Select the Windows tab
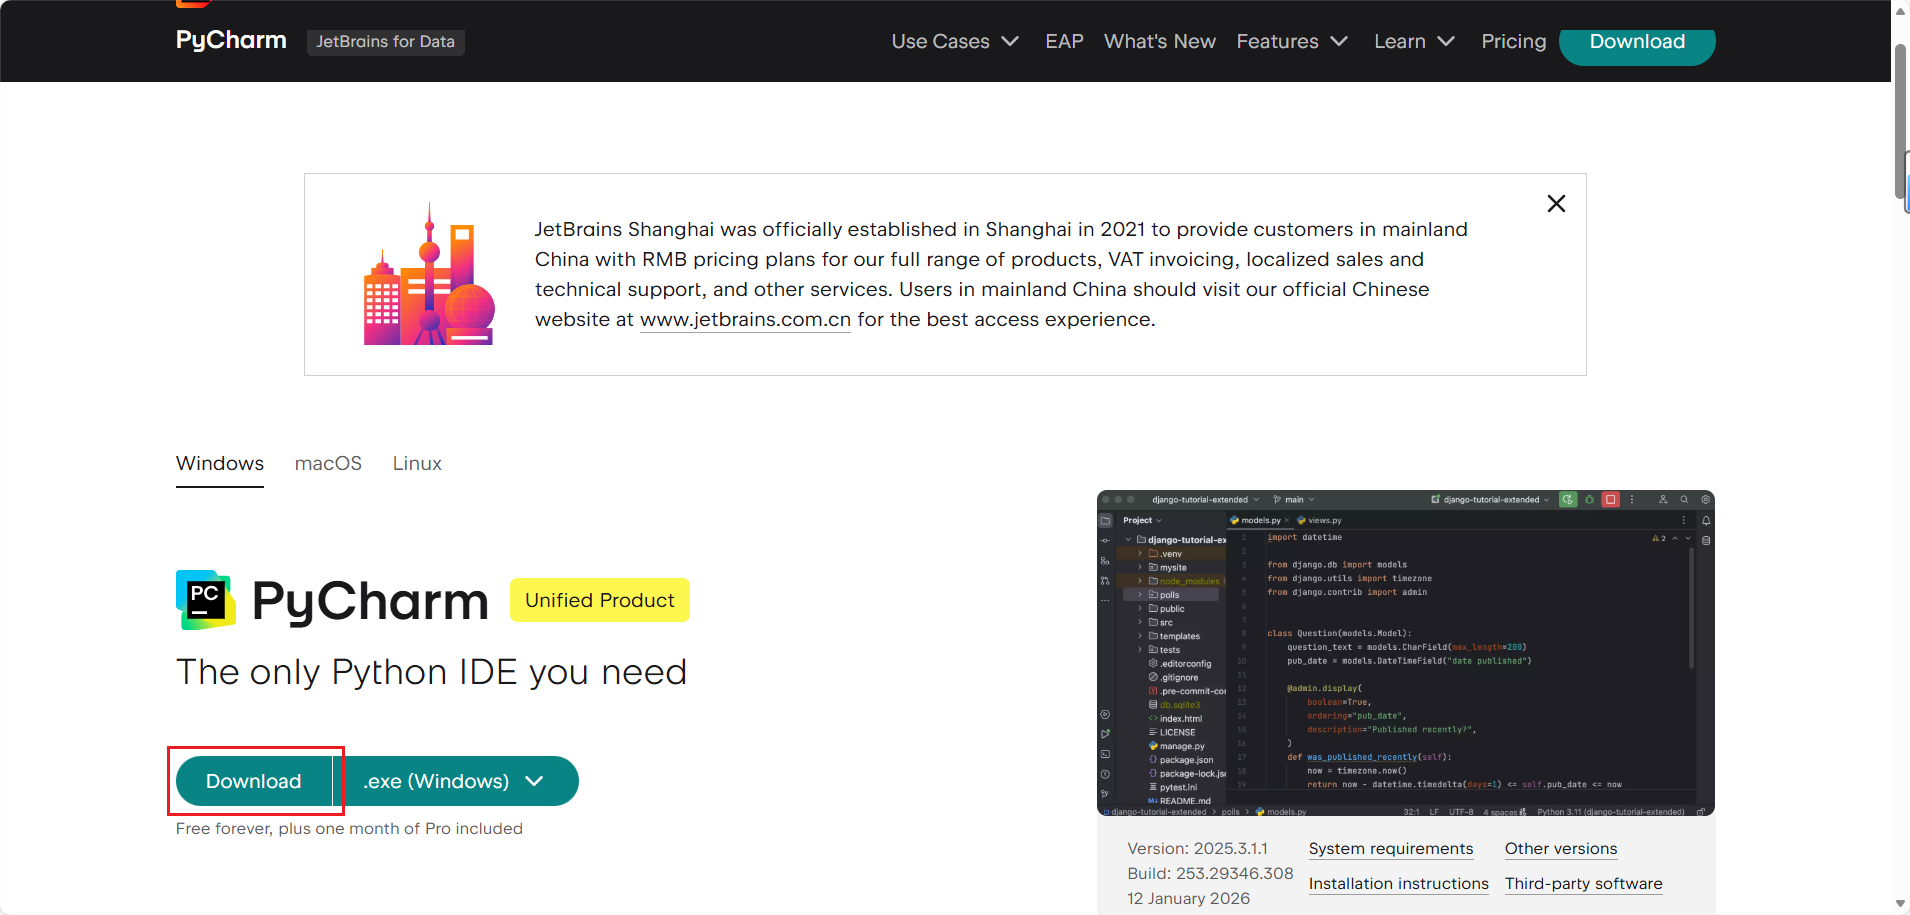This screenshot has width=1910, height=915. [220, 464]
